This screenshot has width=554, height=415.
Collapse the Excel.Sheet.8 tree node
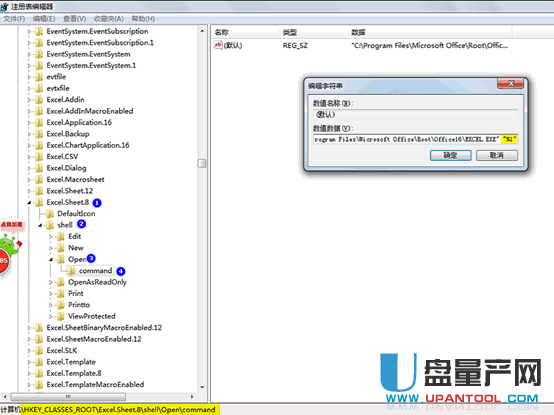(x=30, y=202)
